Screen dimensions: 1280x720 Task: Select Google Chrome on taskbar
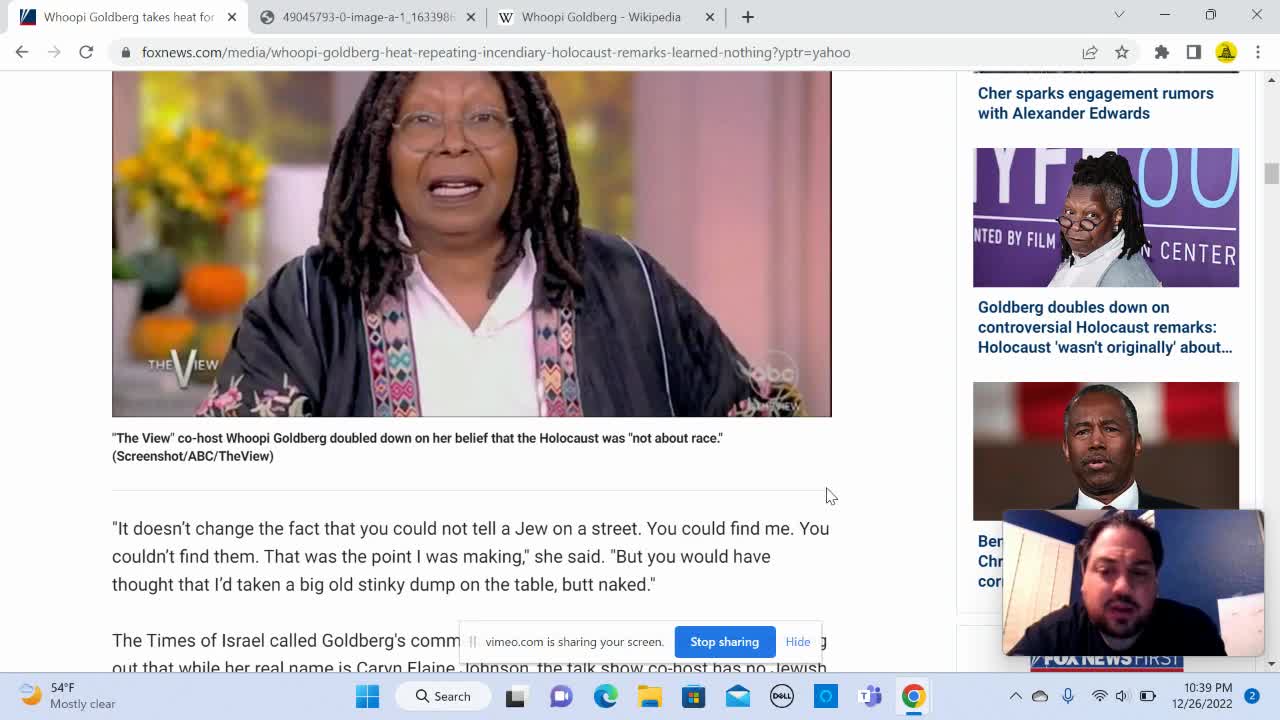pyautogui.click(x=913, y=696)
